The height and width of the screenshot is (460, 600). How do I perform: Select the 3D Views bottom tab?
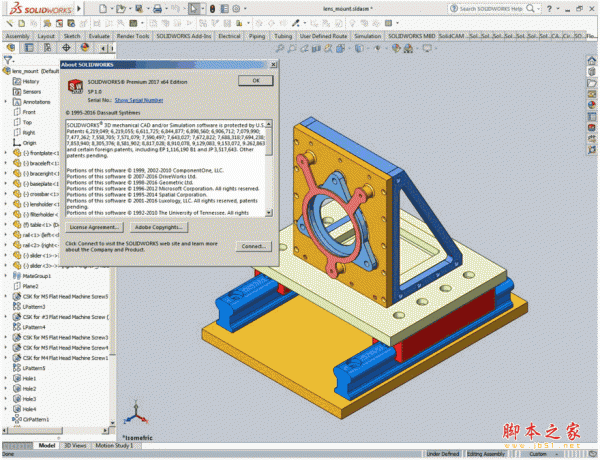pos(75,445)
